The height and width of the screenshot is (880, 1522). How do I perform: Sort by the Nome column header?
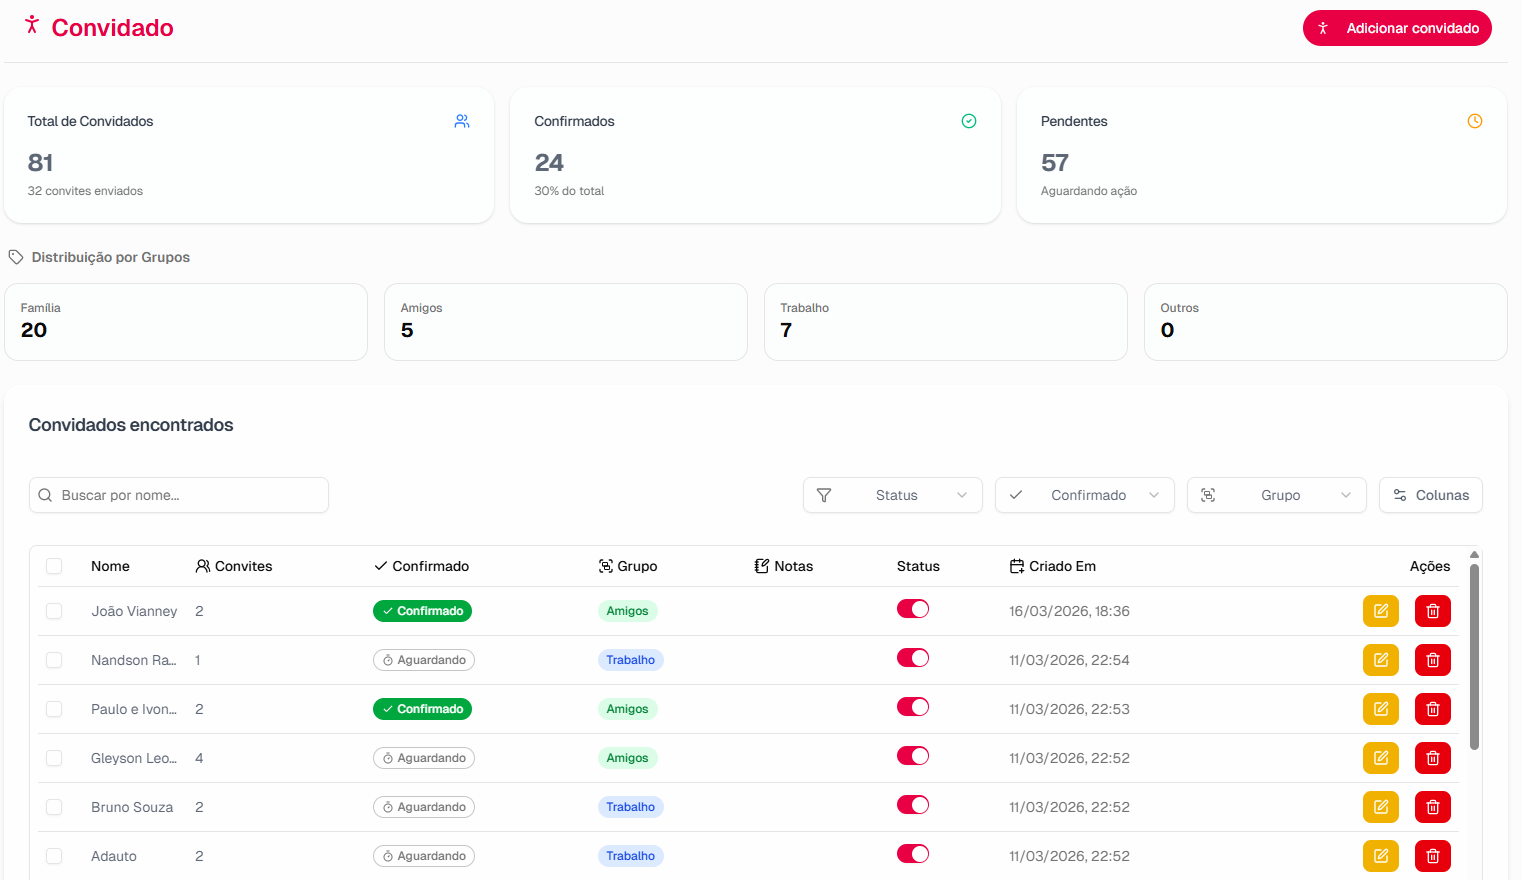(110, 566)
